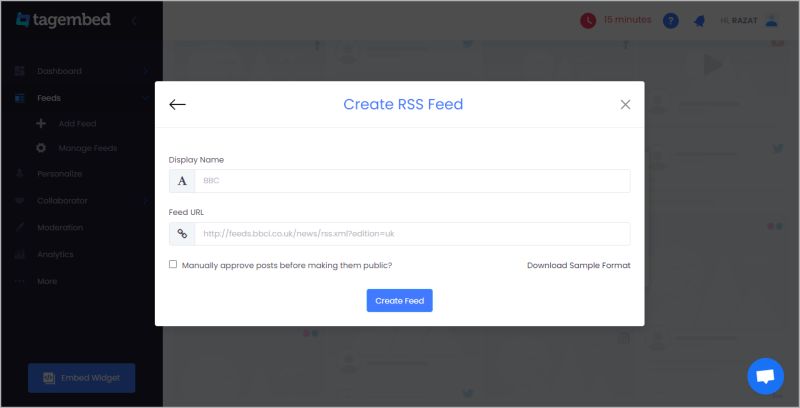800x408 pixels.
Task: Click the Embed Widget button
Action: [x=82, y=378]
